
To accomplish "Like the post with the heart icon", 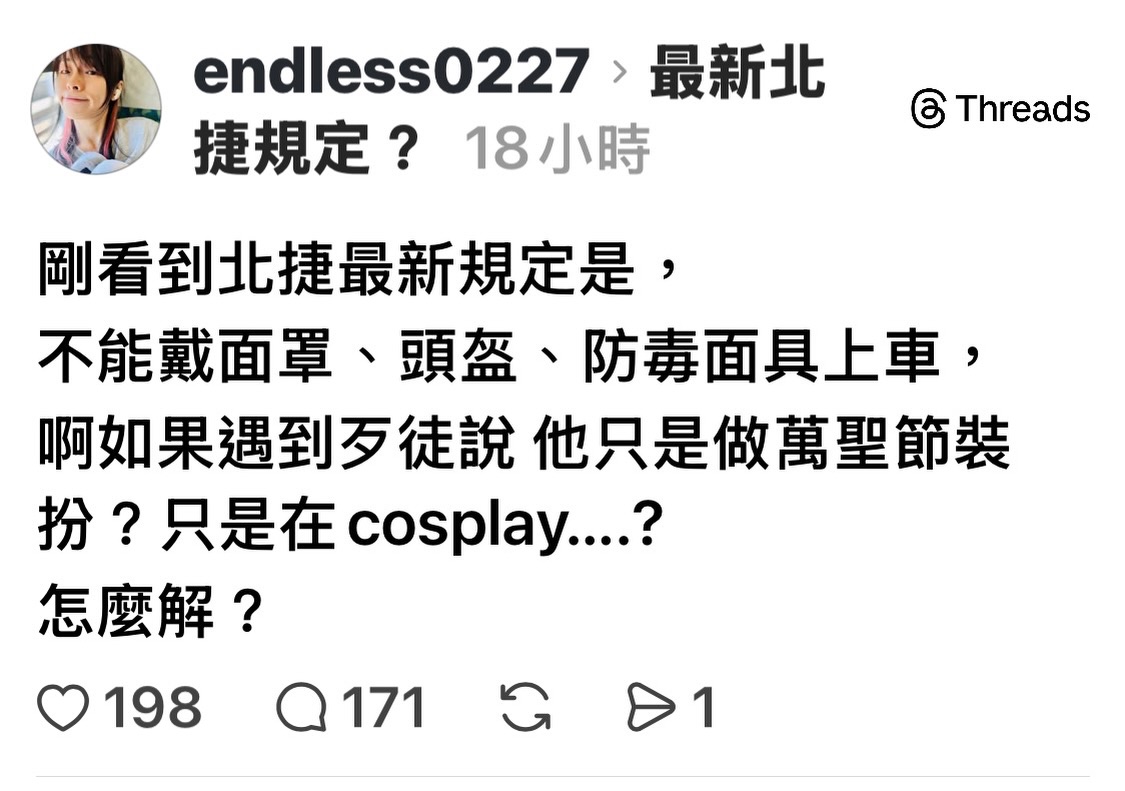I will click(63, 708).
